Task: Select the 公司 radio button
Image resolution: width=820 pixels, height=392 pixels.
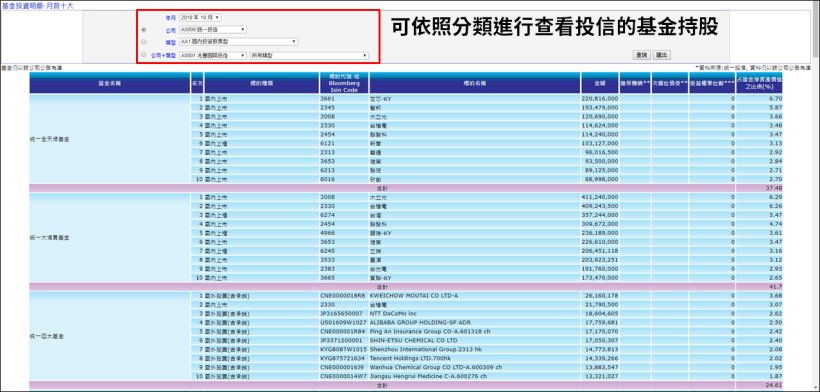Action: 143,30
